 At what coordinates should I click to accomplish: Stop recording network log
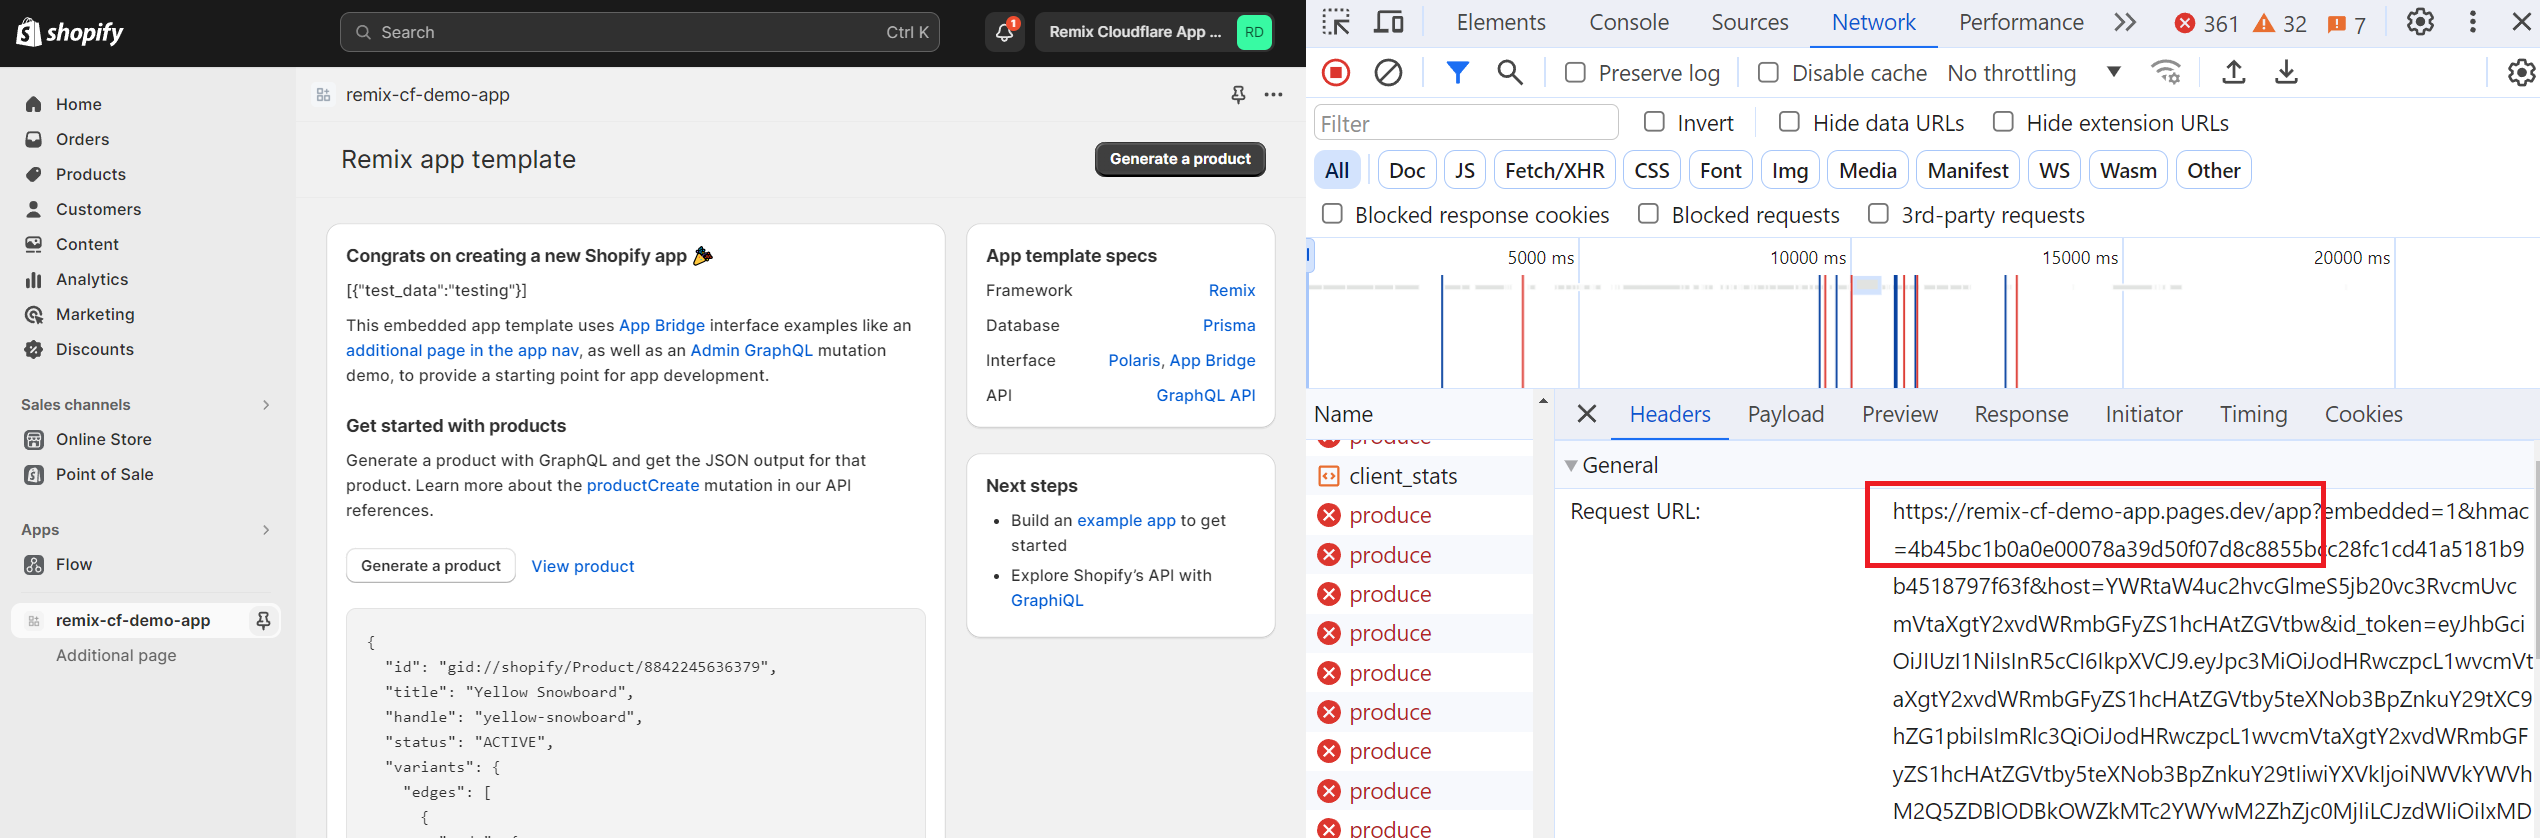(x=1336, y=72)
